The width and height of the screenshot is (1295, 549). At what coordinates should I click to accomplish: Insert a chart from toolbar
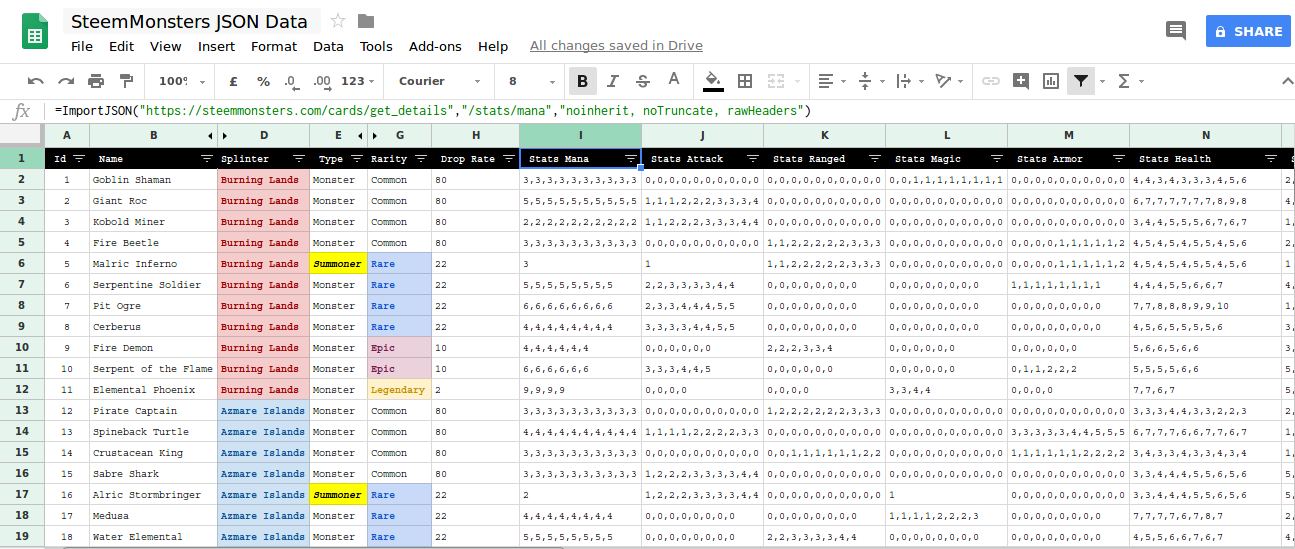[x=1051, y=81]
